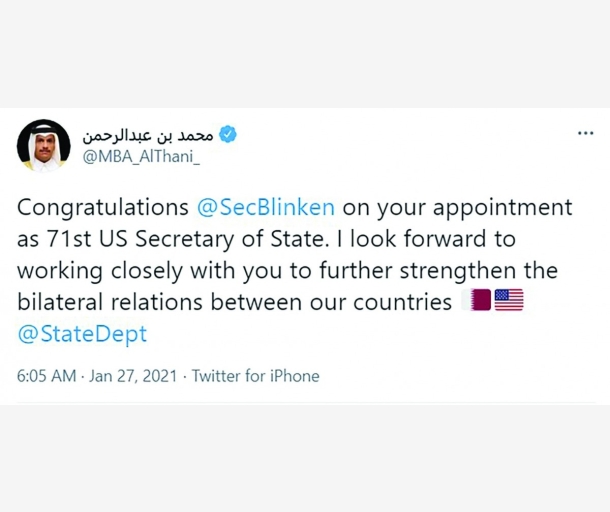
Task: Click the "further strengthen the" words
Action: pos(457,270)
